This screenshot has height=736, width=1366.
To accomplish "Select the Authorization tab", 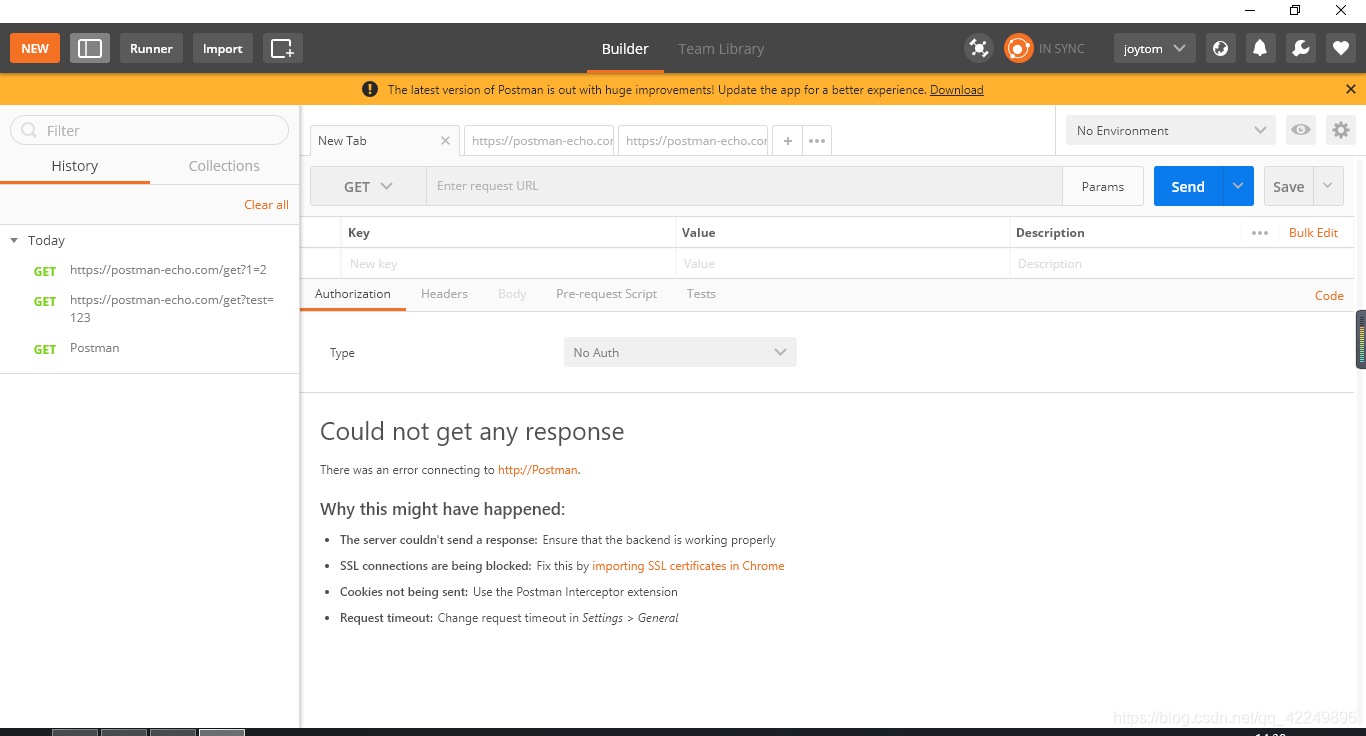I will [352, 294].
